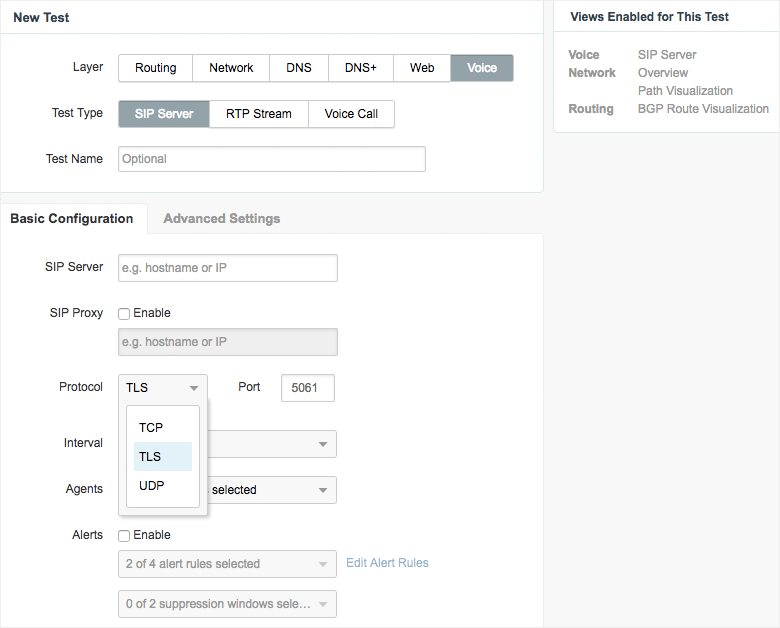This screenshot has height=628, width=780.
Task: Enable the Alerts checkbox
Action: click(x=125, y=536)
